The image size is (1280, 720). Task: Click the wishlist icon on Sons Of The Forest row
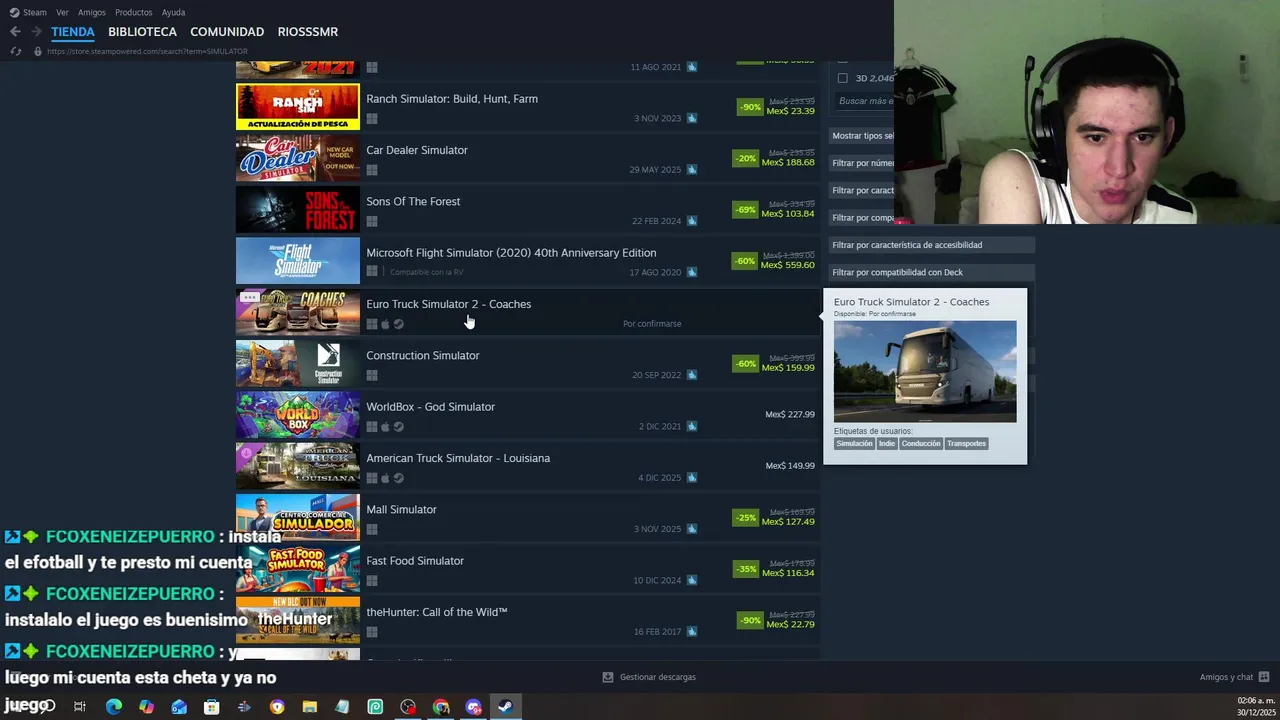point(692,221)
